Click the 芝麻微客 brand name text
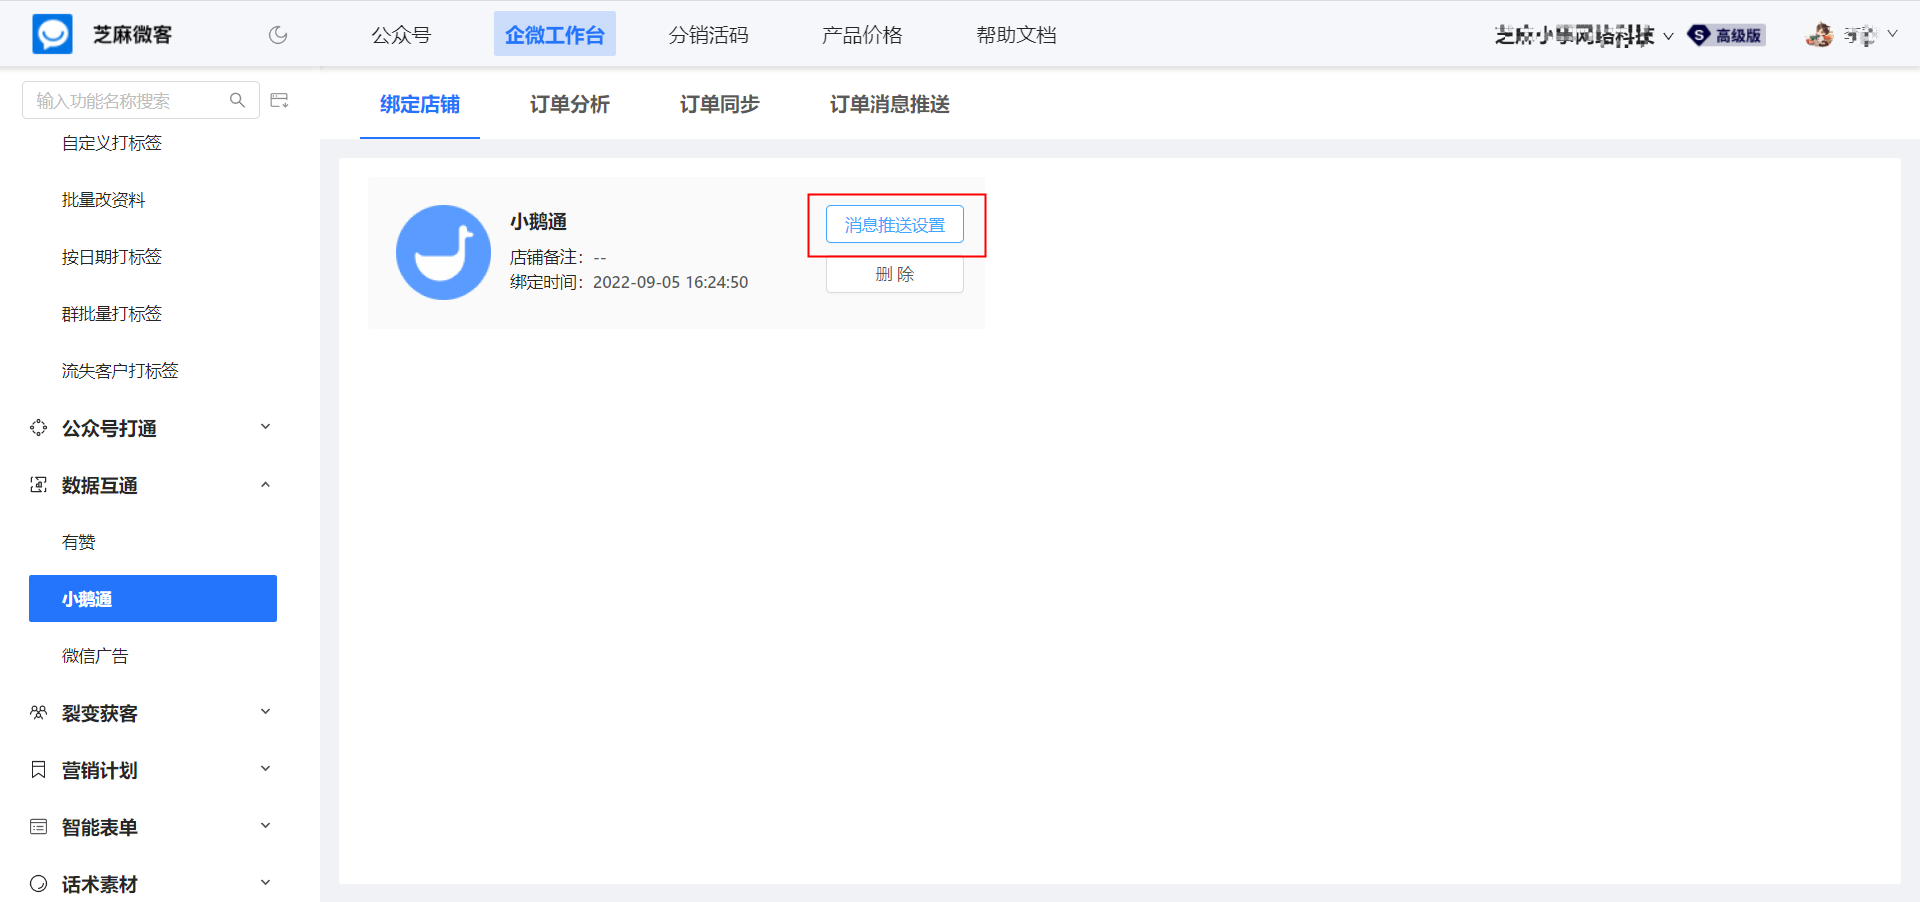Image resolution: width=1920 pixels, height=902 pixels. (x=133, y=35)
